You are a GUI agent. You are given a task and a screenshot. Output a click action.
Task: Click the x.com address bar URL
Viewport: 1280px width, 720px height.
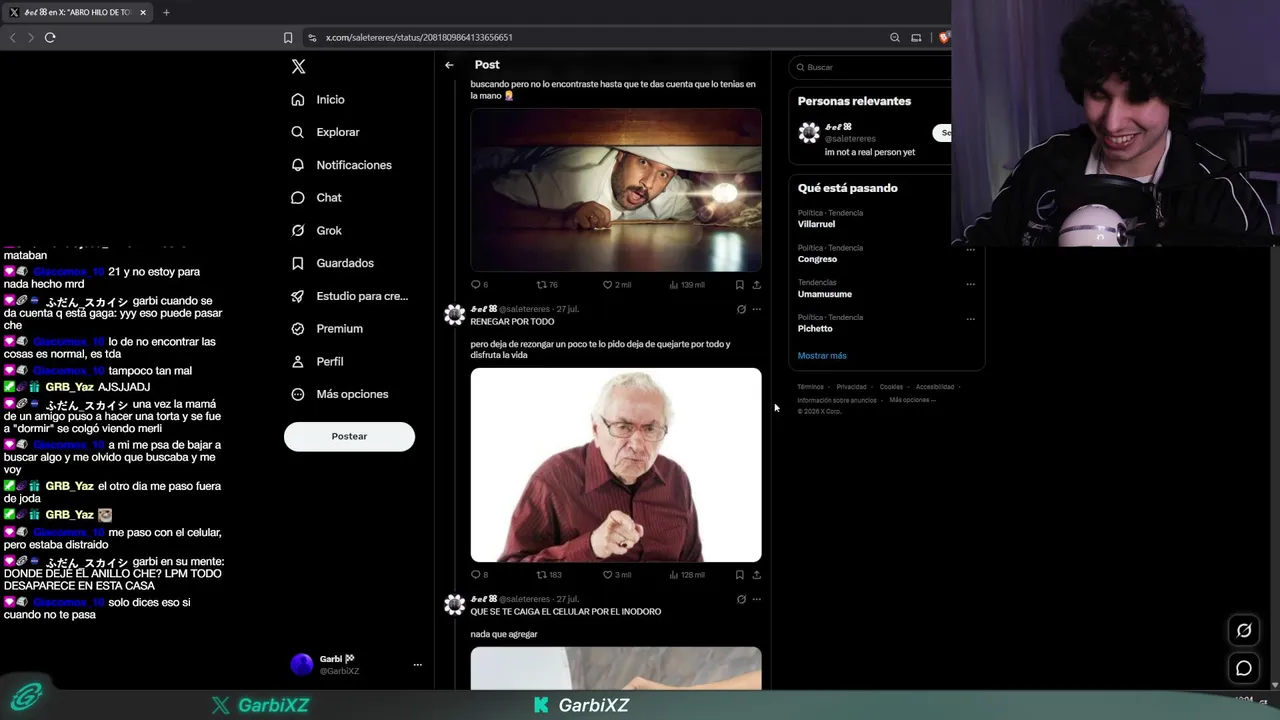(419, 37)
